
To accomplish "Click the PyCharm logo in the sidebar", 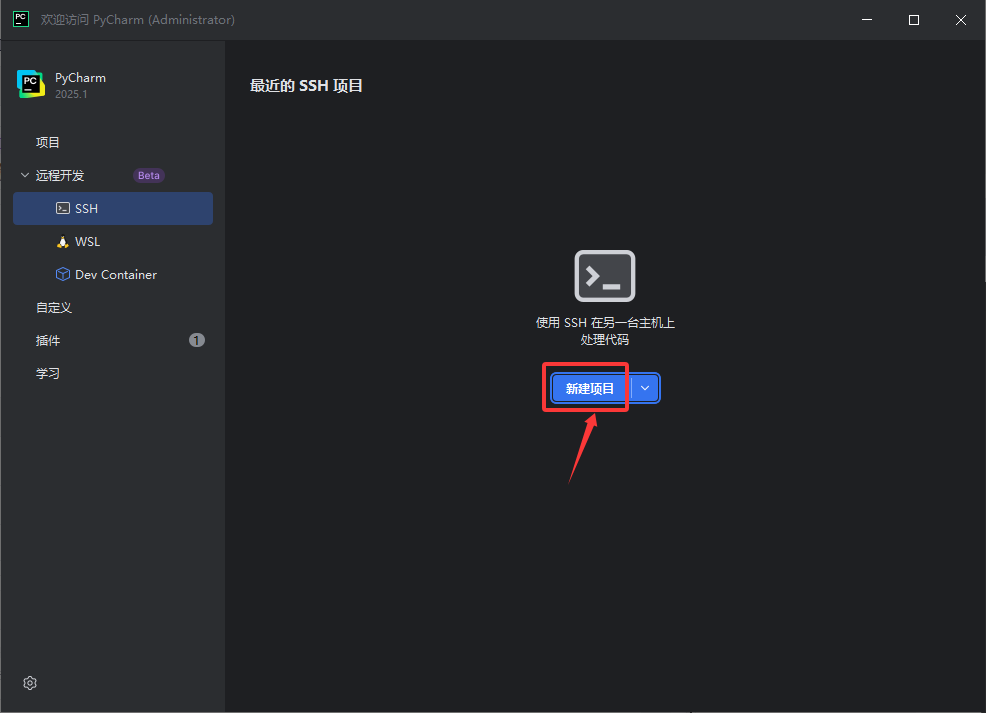I will click(x=31, y=84).
